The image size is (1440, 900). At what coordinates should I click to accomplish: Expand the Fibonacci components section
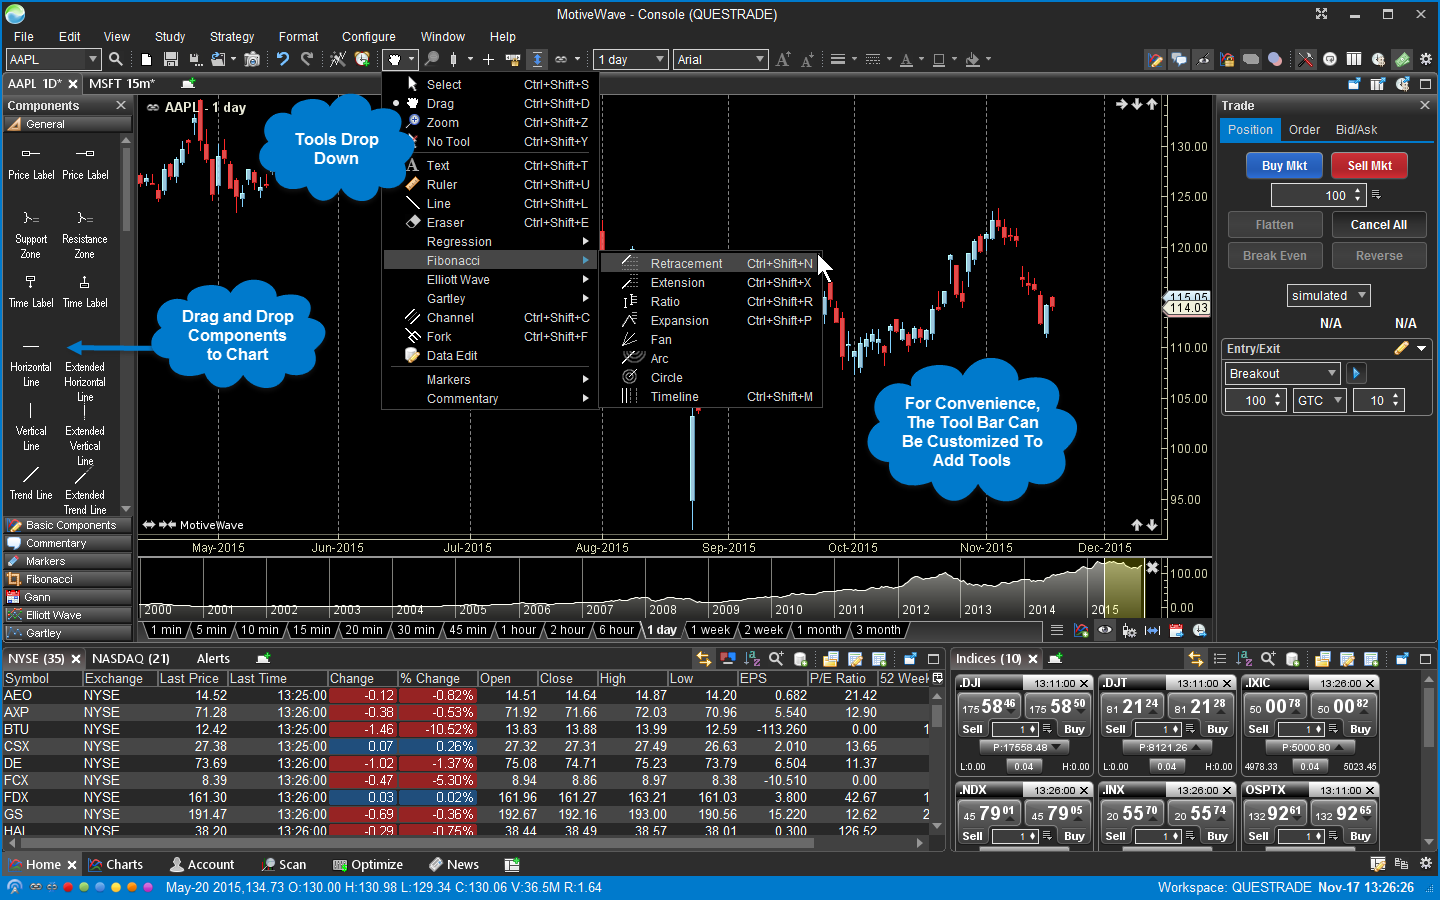[68, 579]
